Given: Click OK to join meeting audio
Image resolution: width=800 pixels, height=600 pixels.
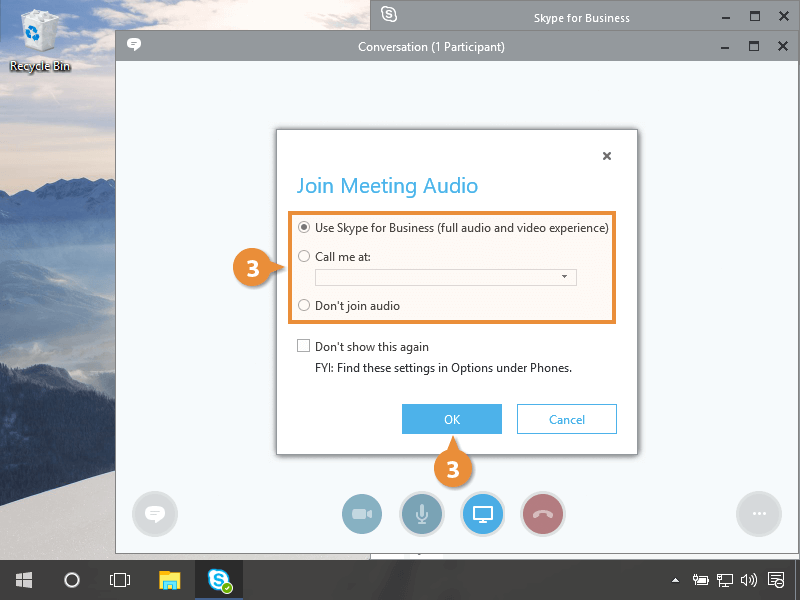Looking at the screenshot, I should (x=452, y=420).
